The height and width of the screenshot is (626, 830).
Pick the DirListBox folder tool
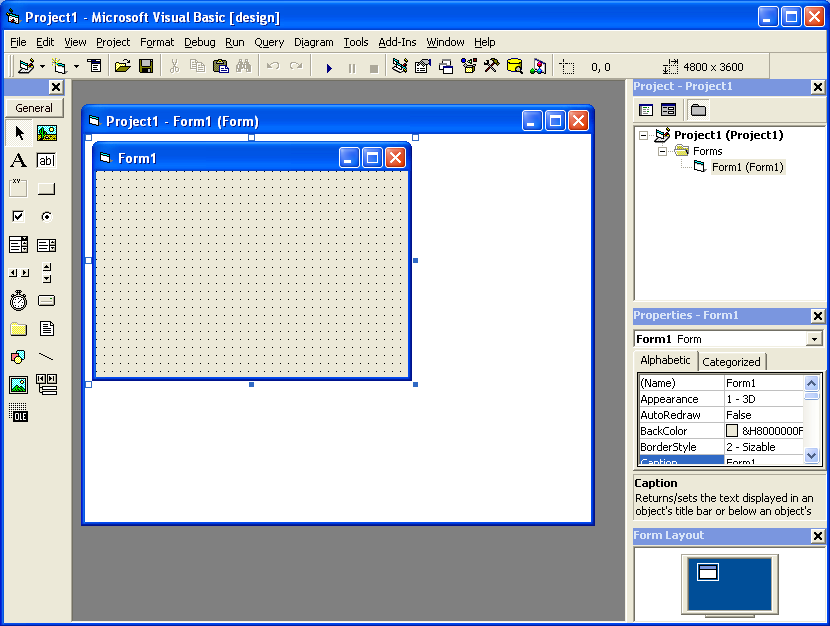[19, 329]
